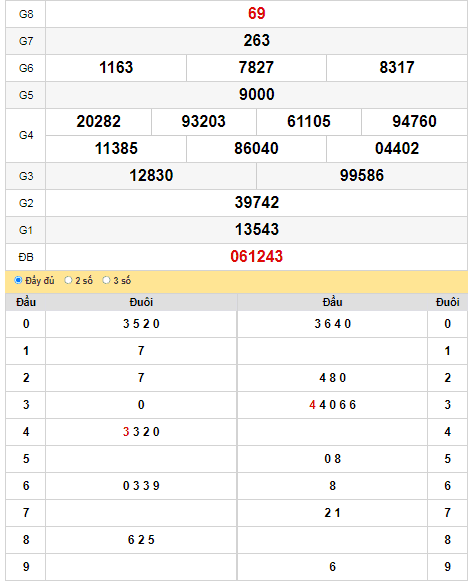Click the ĐB row label
Image resolution: width=473 pixels, height=584 pixels.
(26, 257)
